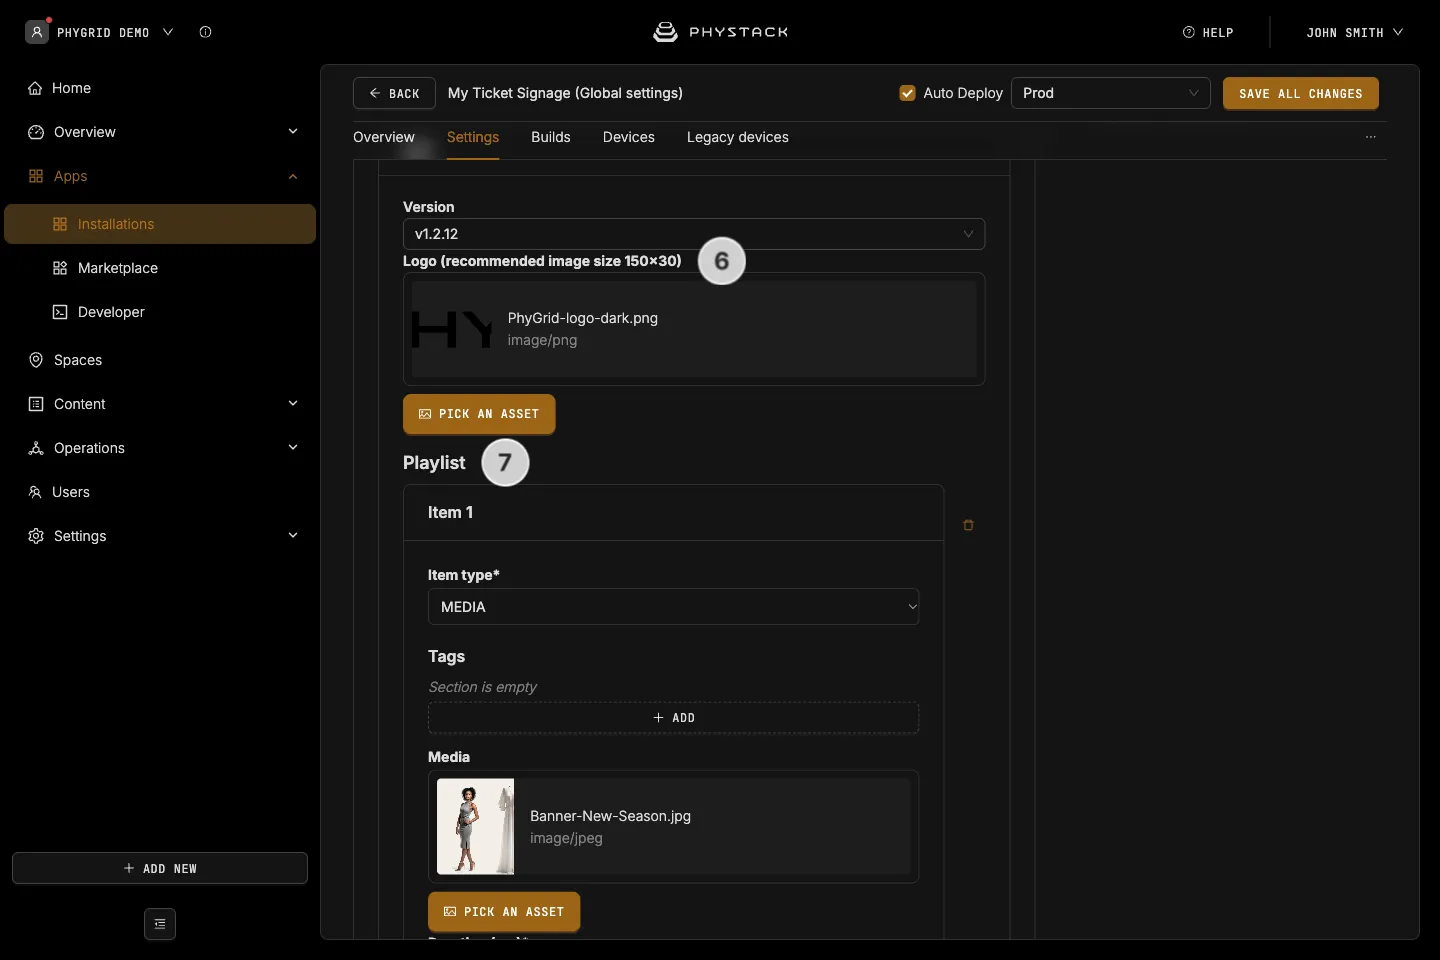Open Developer in the sidebar
Viewport: 1440px width, 960px height.
[x=111, y=312]
